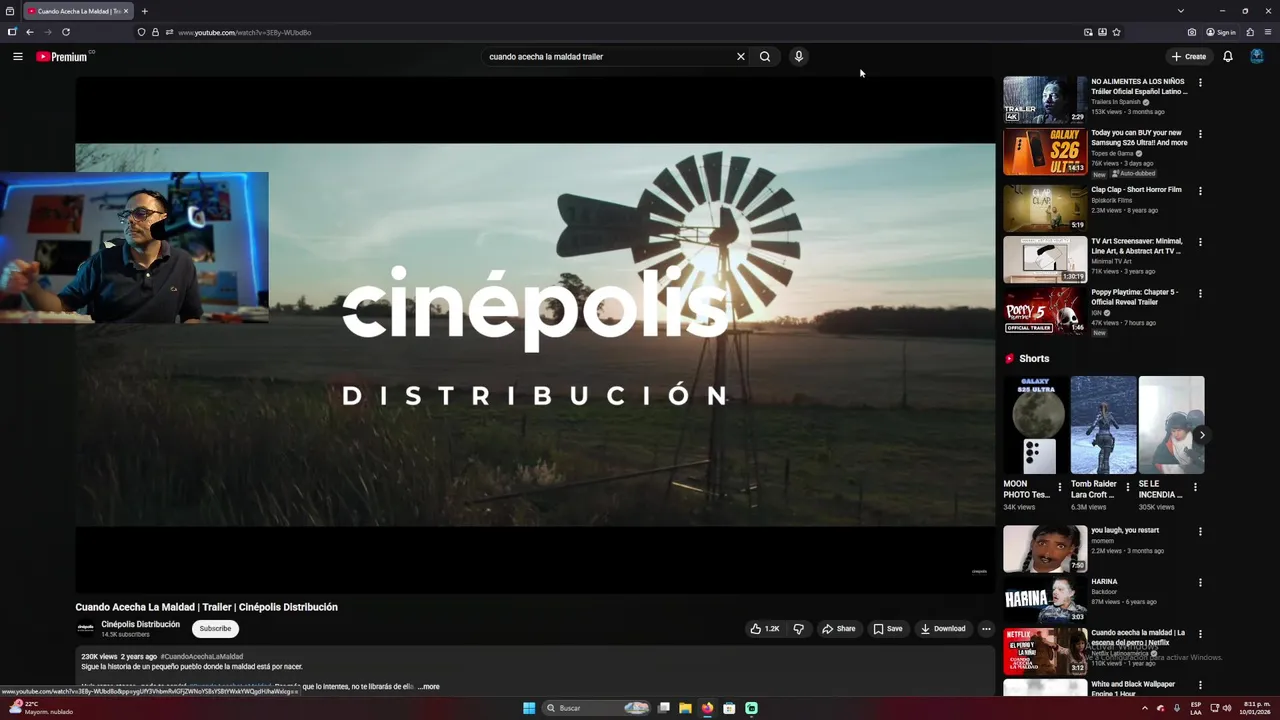The image size is (1280, 720).
Task: Open options for MOON PHOTO short
Action: coord(1060,488)
